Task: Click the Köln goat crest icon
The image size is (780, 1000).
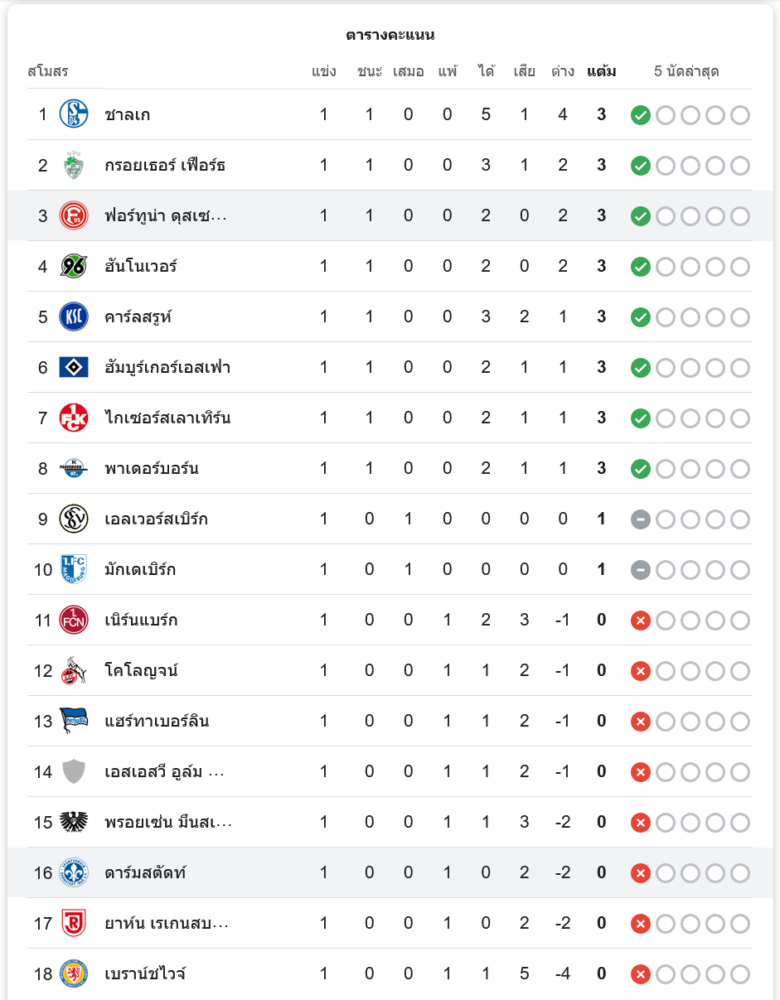Action: [x=74, y=670]
